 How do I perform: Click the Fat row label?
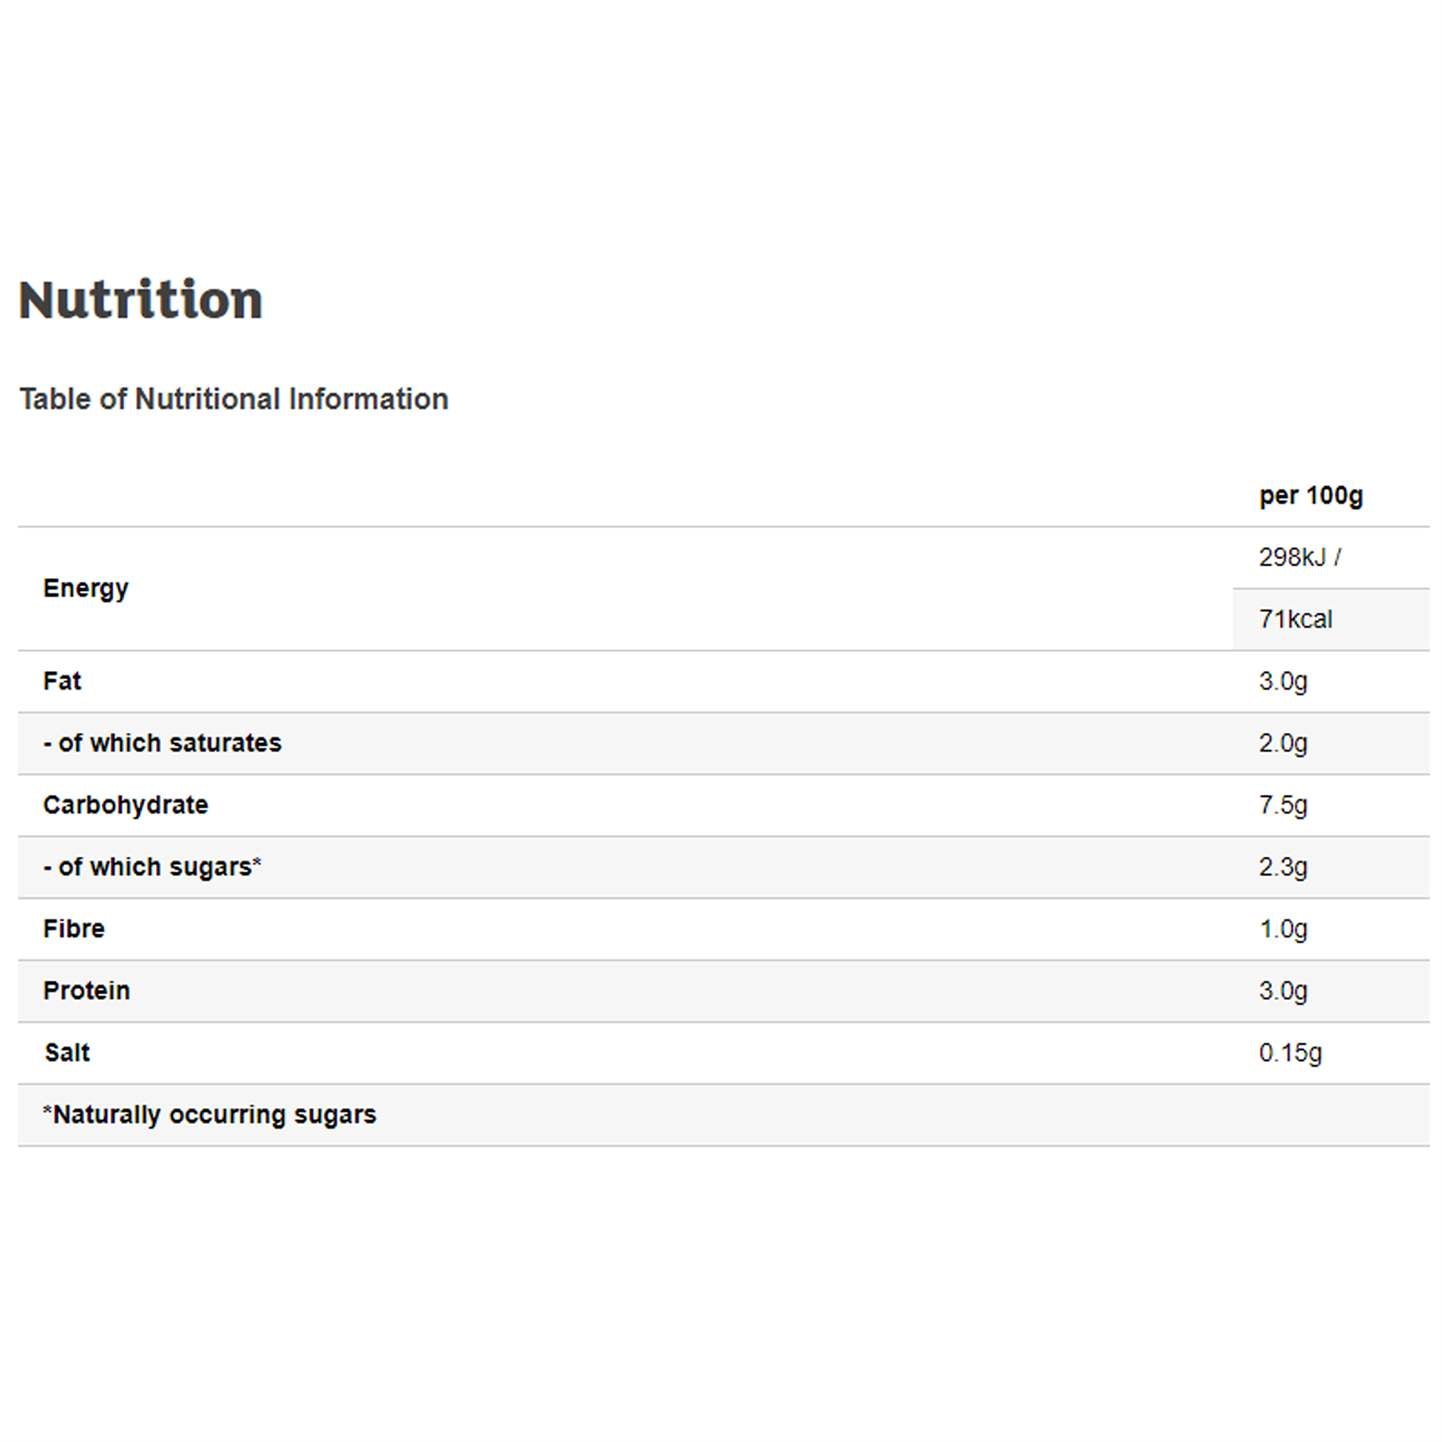click(x=62, y=681)
